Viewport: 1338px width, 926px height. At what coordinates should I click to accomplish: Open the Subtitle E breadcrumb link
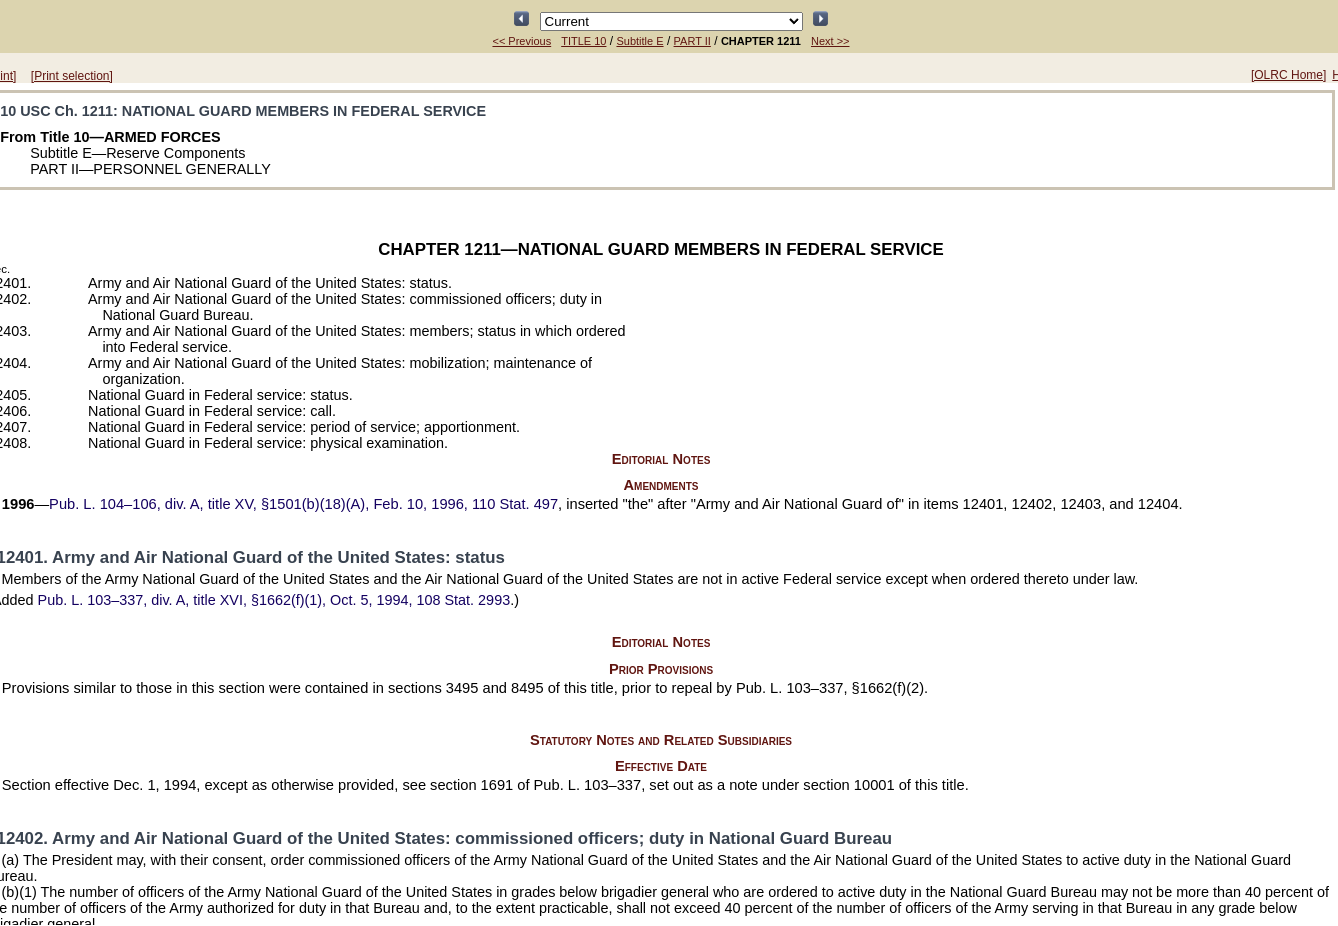coord(639,41)
